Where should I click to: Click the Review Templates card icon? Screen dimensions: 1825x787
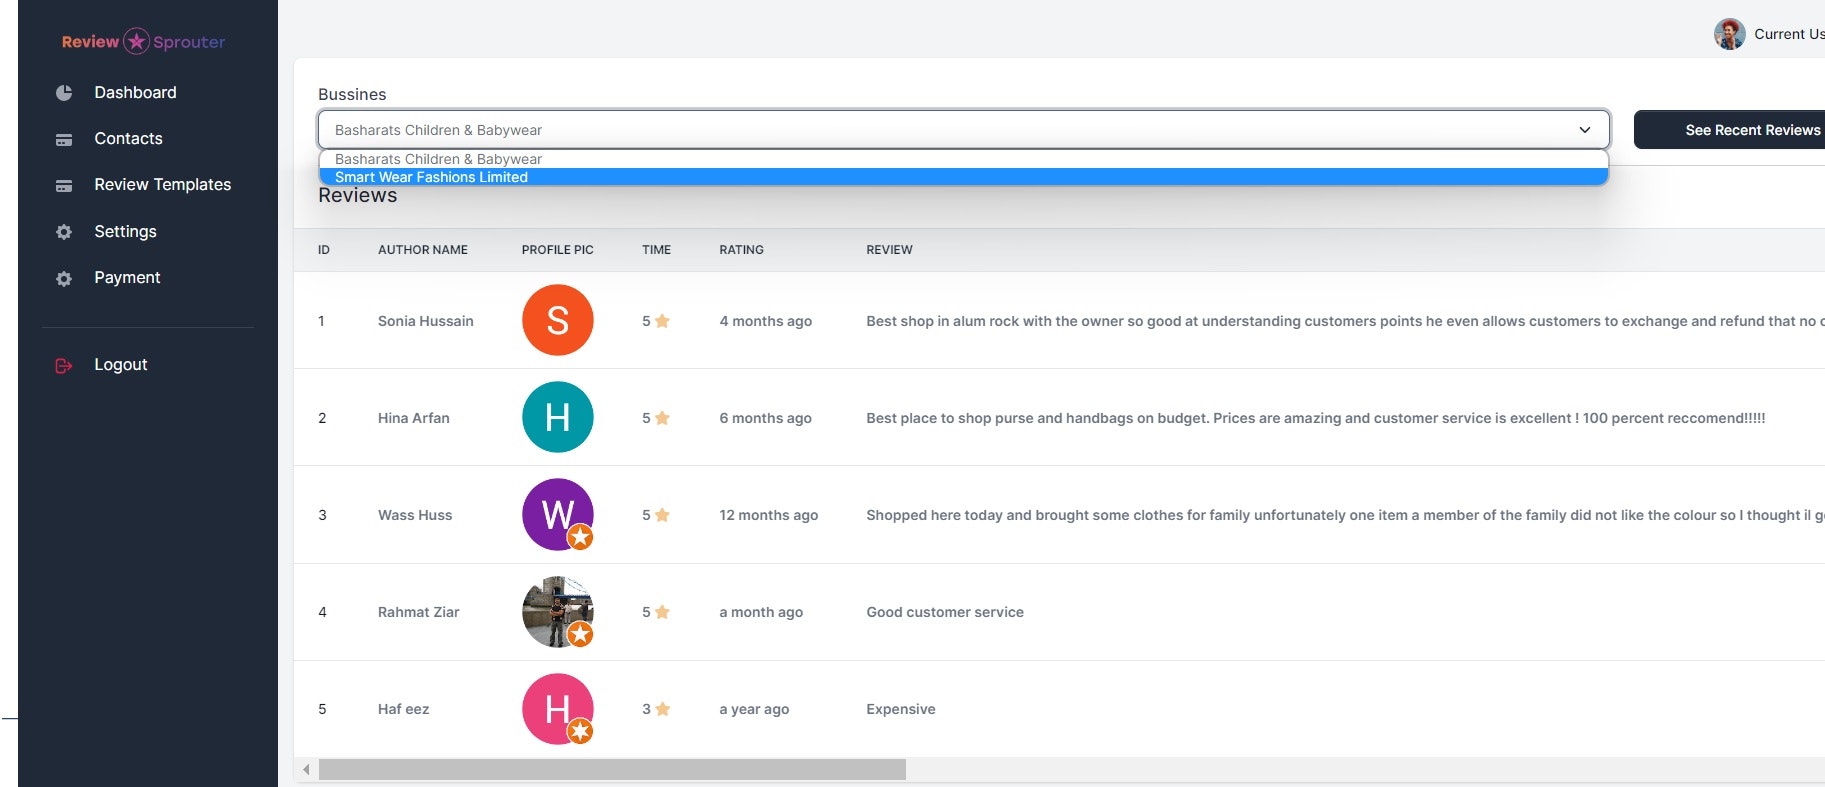(x=64, y=186)
